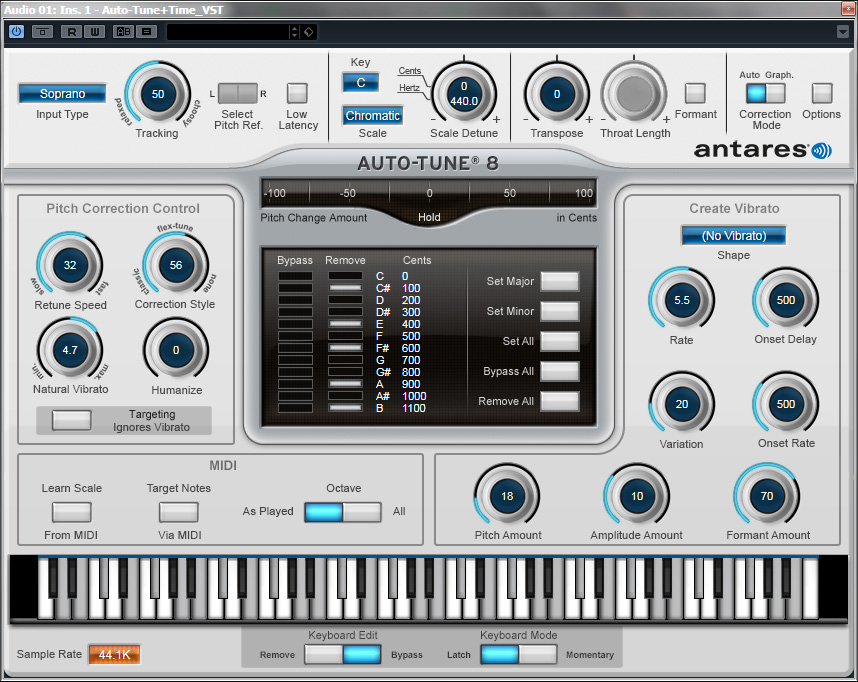The height and width of the screenshot is (682, 858).
Task: Click the Onset Delay knob
Action: (x=785, y=300)
